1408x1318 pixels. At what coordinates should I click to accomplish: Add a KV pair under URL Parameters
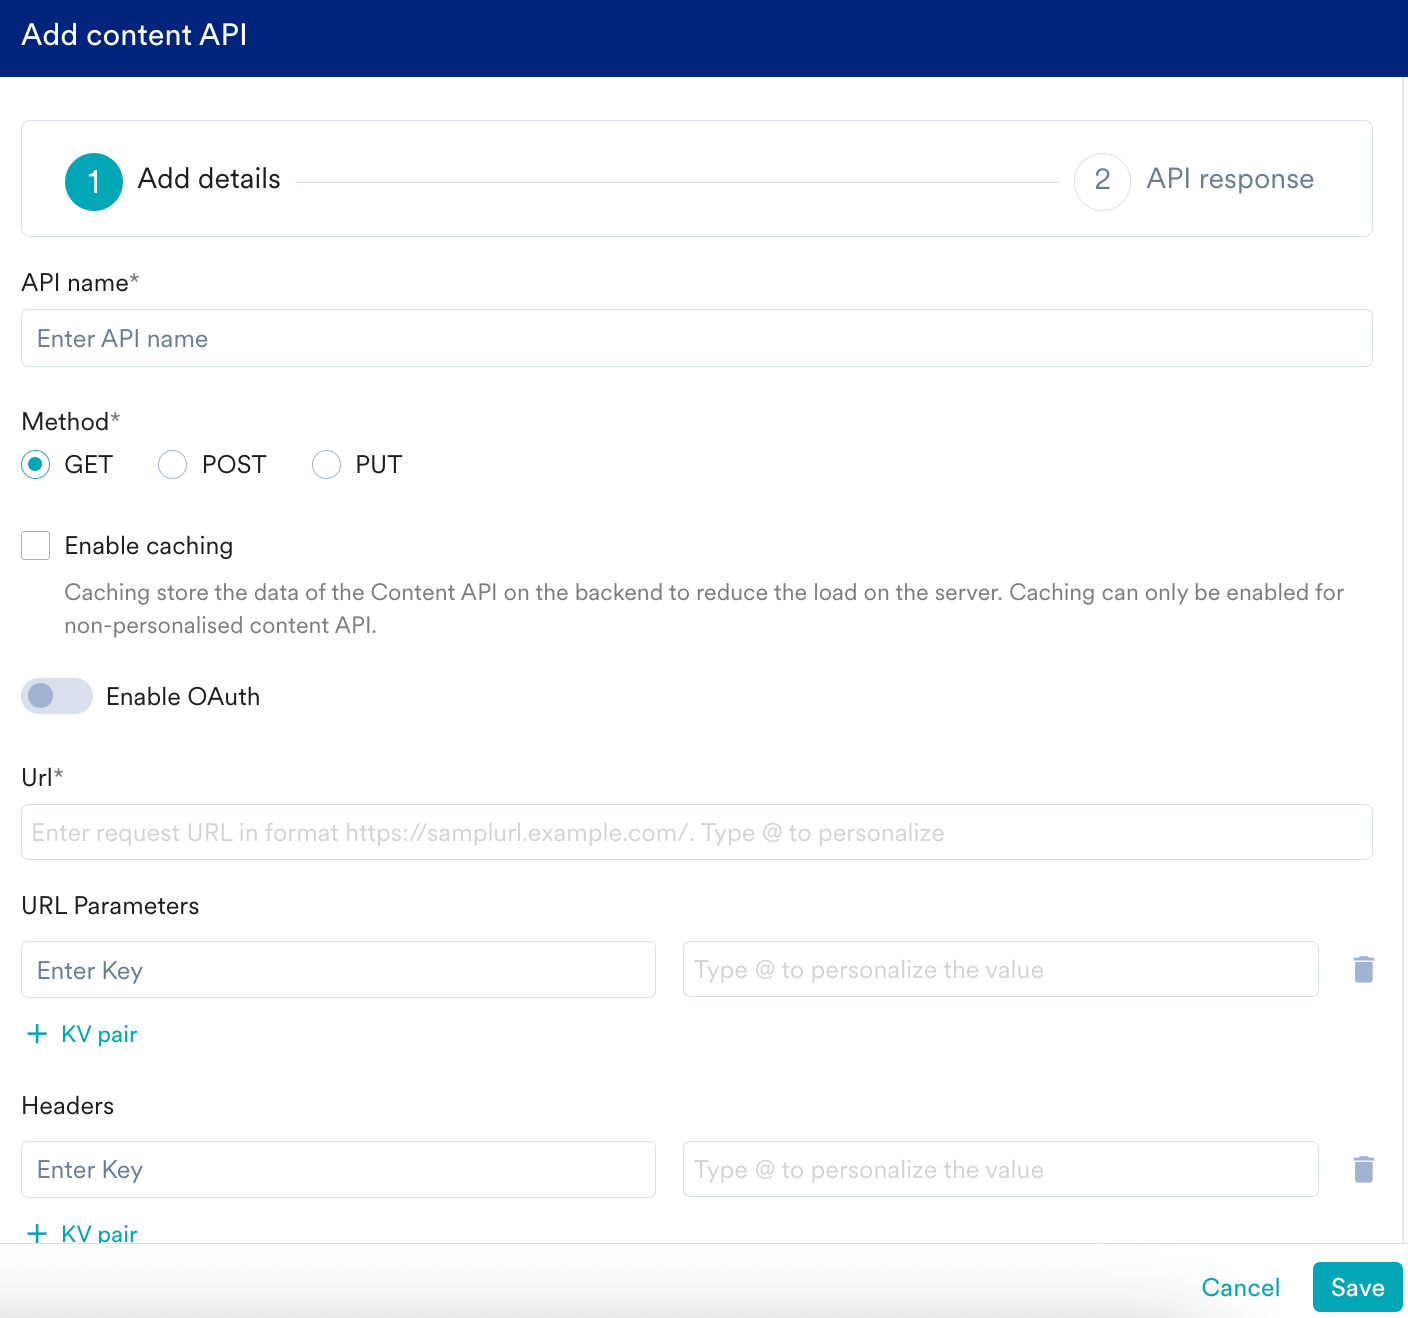coord(82,1034)
